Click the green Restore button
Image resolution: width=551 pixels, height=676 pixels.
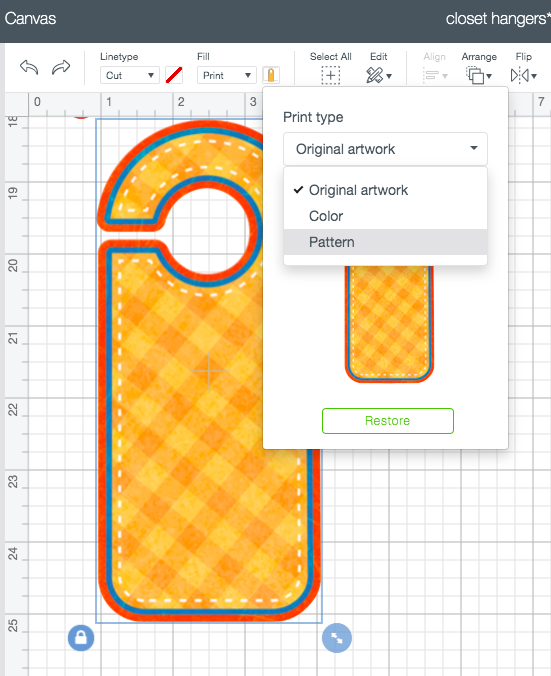pyautogui.click(x=388, y=421)
